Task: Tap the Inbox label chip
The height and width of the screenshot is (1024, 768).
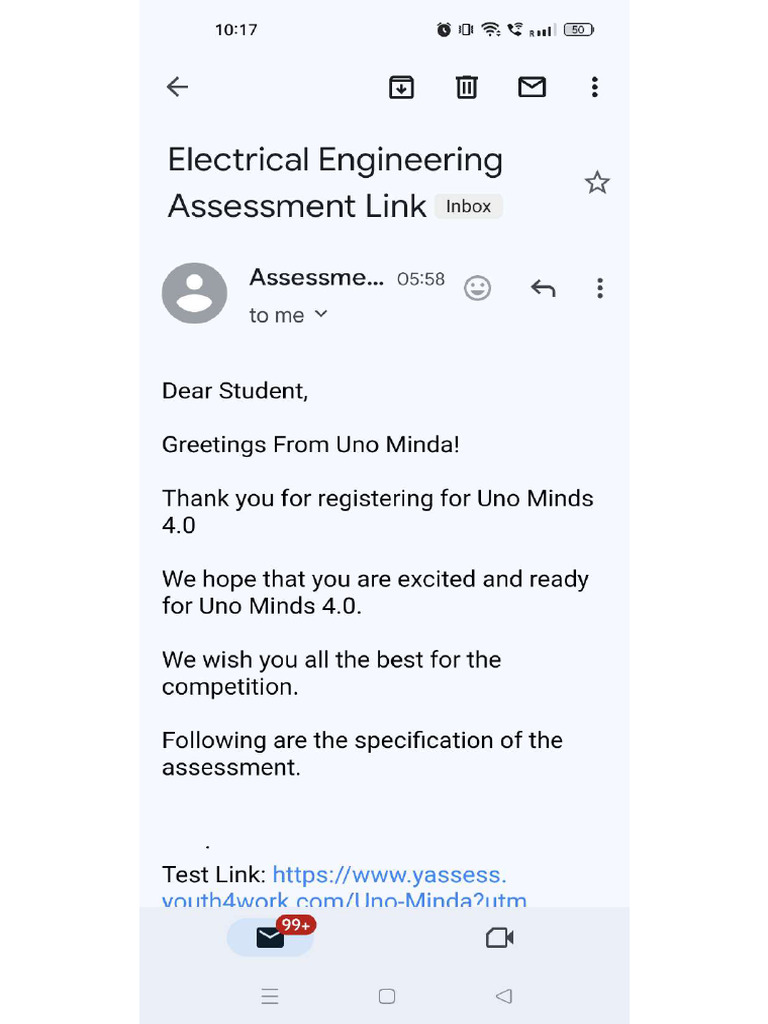Action: pos(468,206)
